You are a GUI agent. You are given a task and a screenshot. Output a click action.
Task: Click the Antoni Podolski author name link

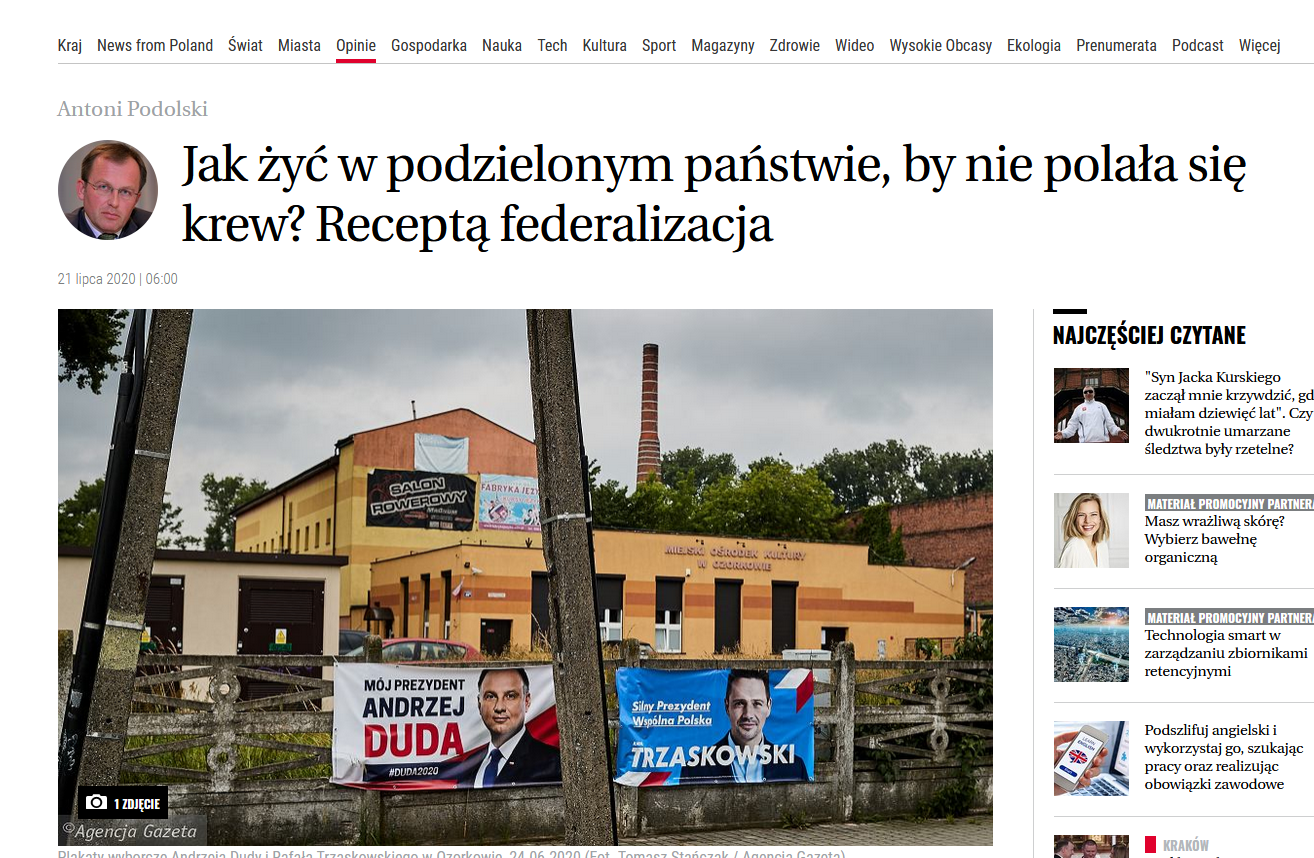133,109
